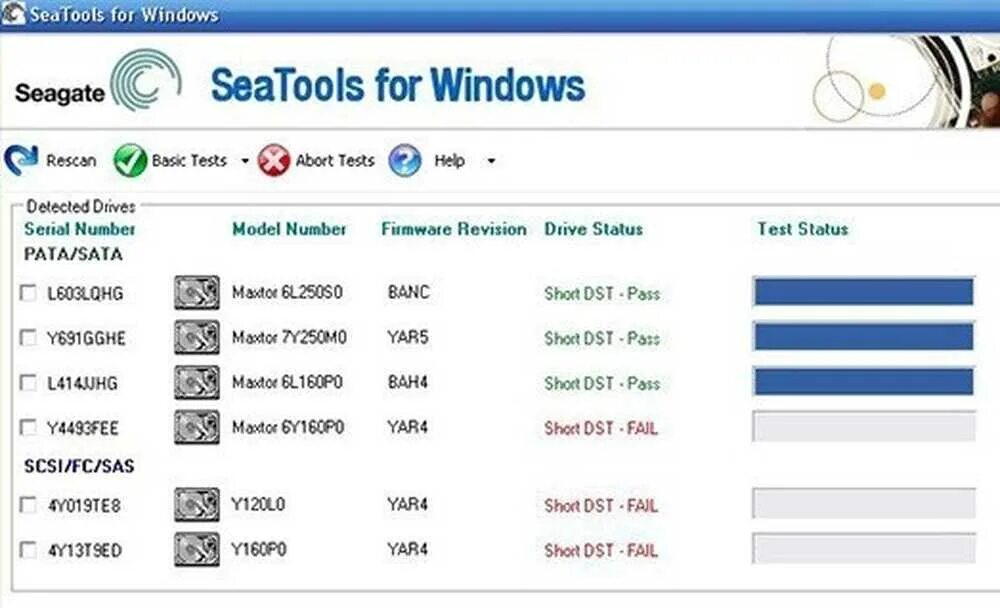
Task: Click the progress bar for drive L414JJHG
Action: 863,382
